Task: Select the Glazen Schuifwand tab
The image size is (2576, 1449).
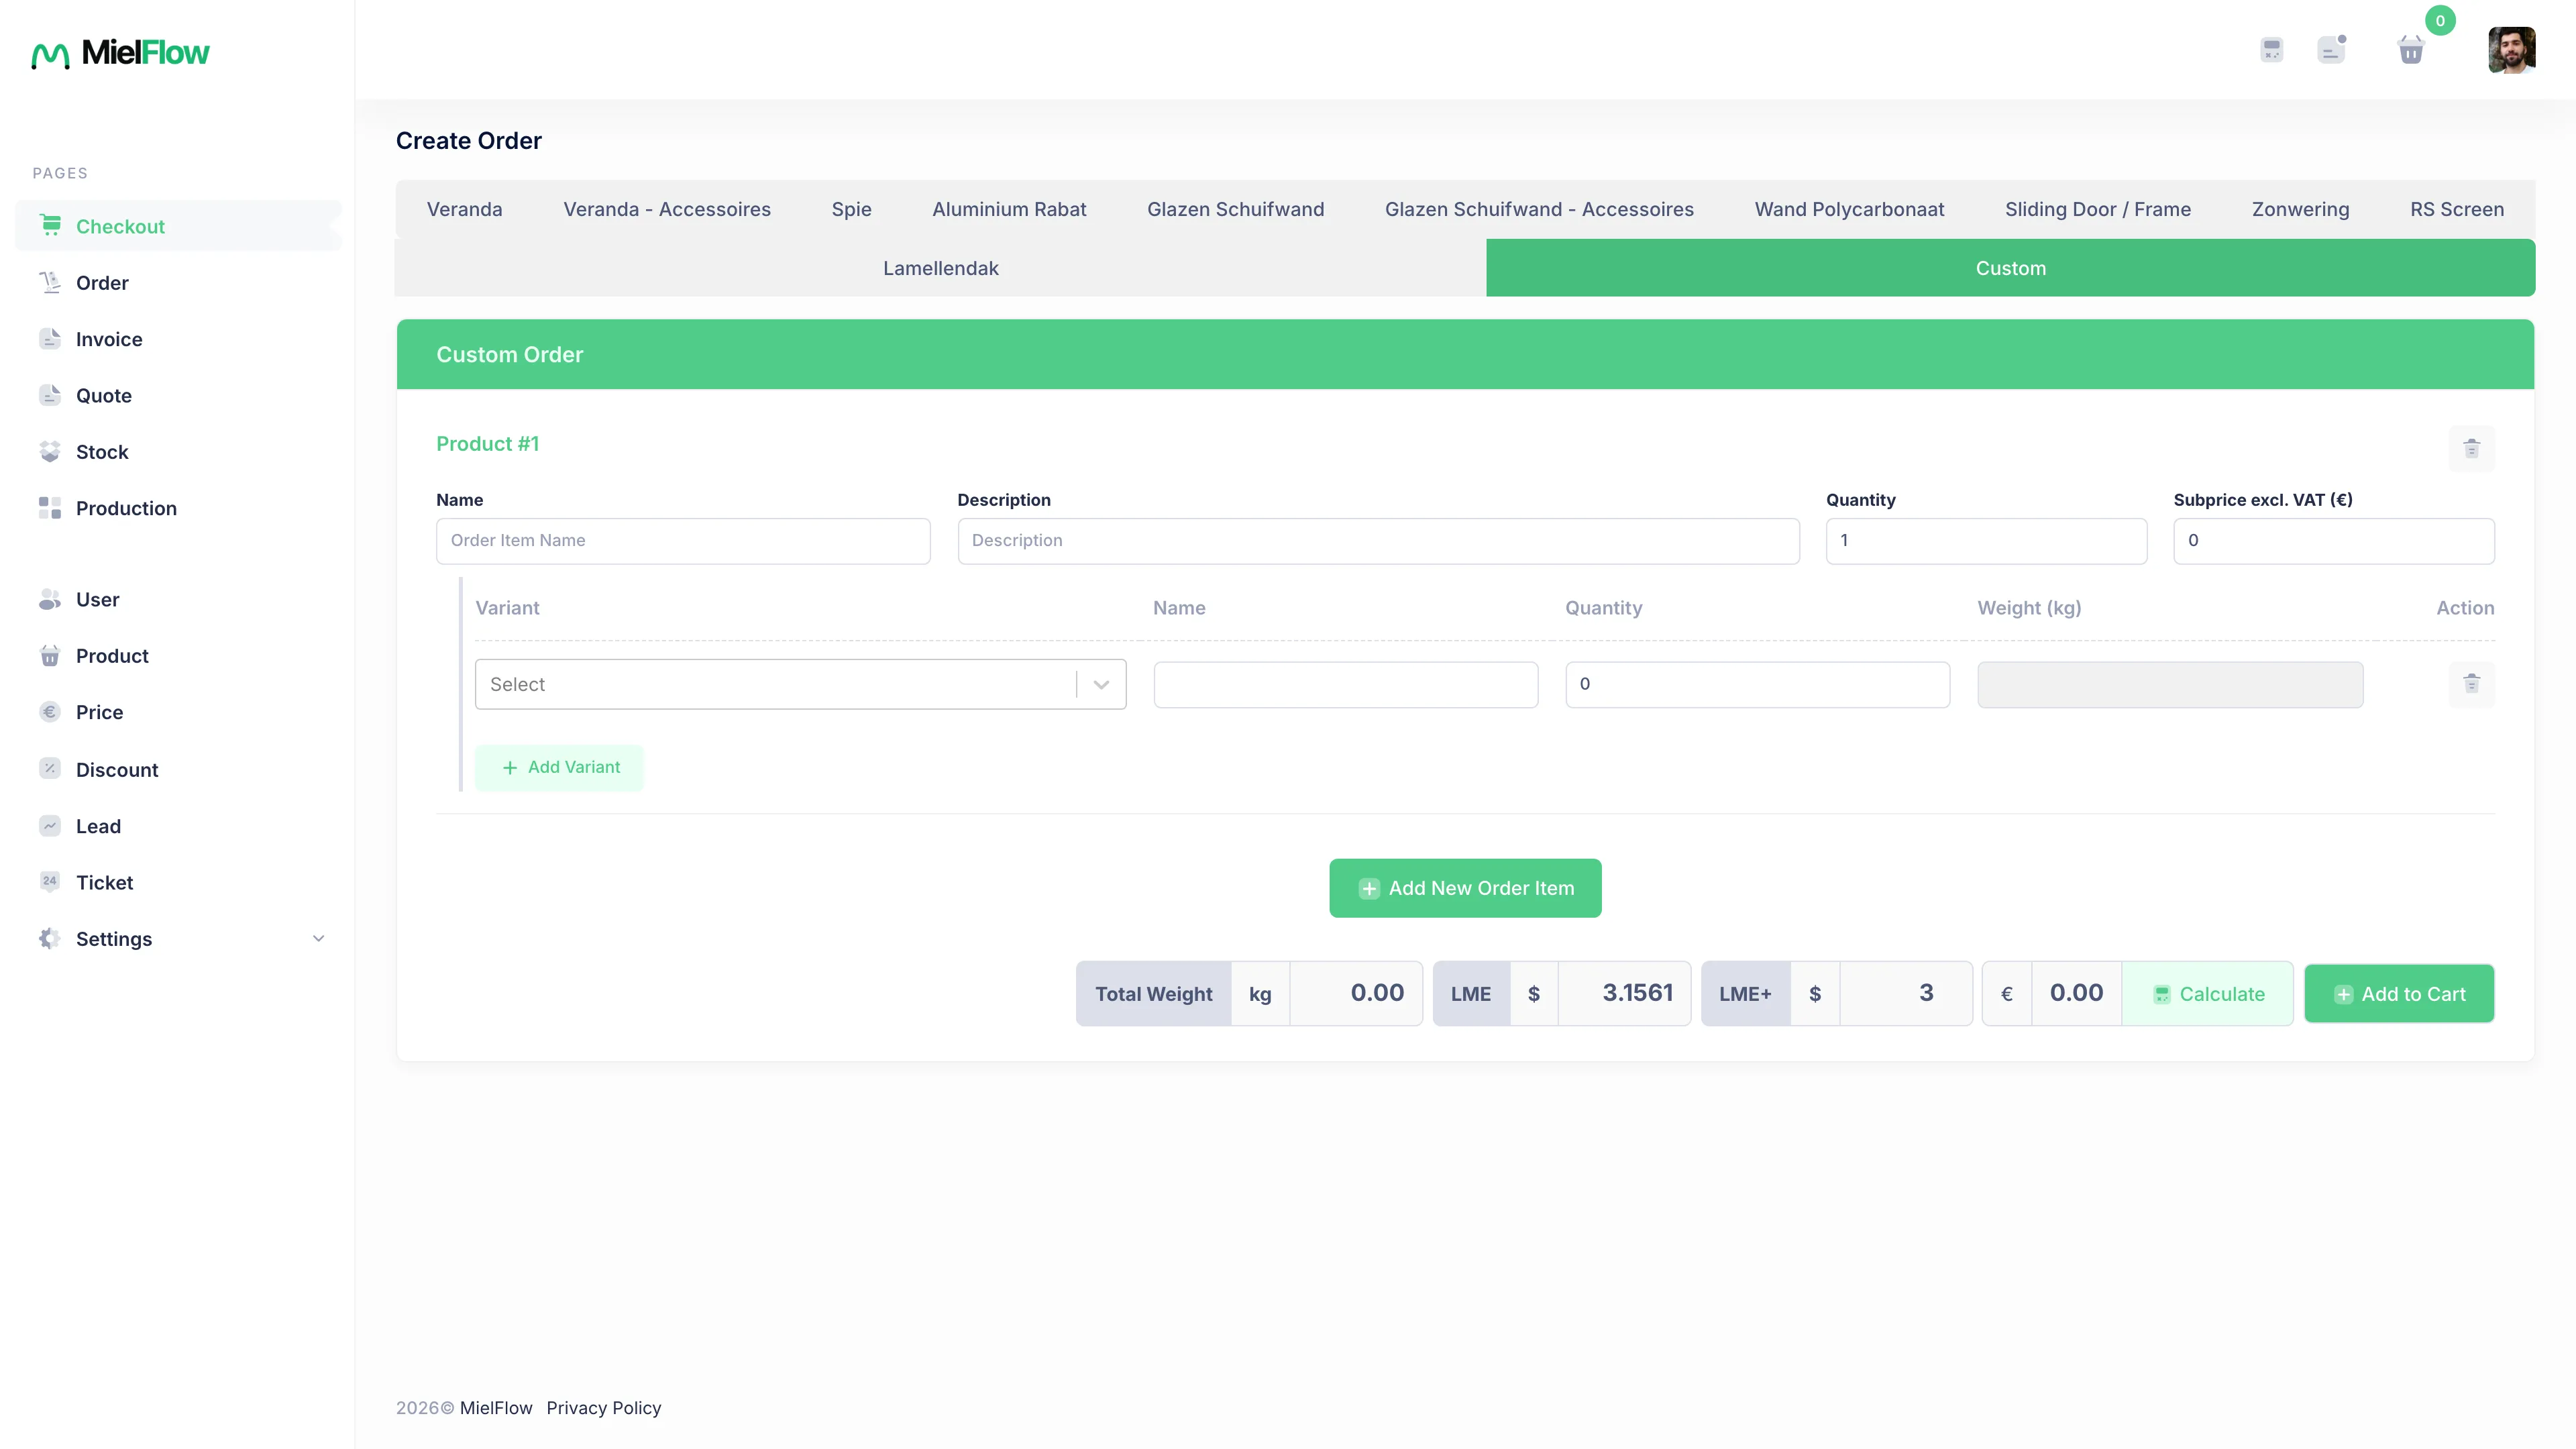Action: tap(1235, 209)
